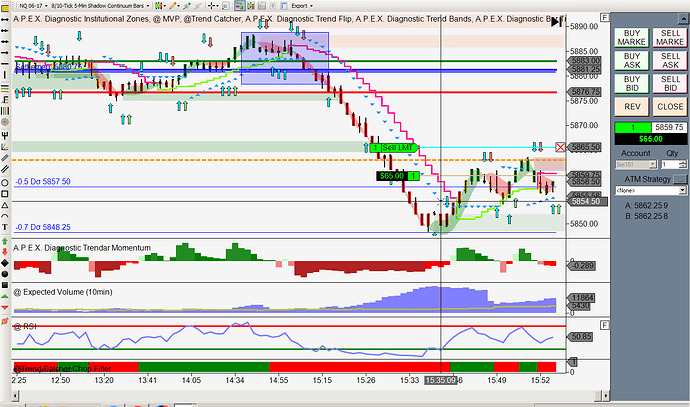The image size is (690, 407).
Task: Select the trend channel tool
Action: 5,169
